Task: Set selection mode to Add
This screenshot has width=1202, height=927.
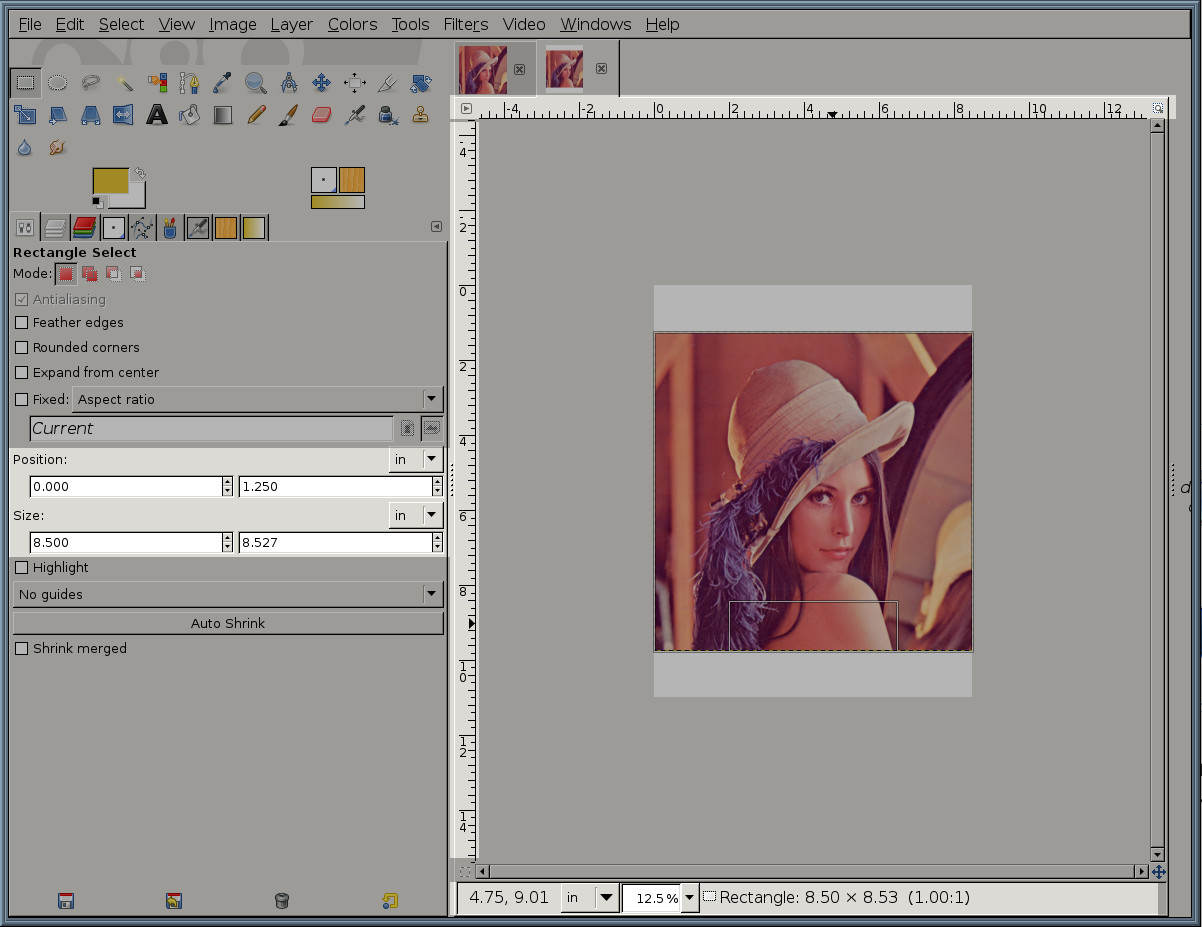Action: [90, 273]
